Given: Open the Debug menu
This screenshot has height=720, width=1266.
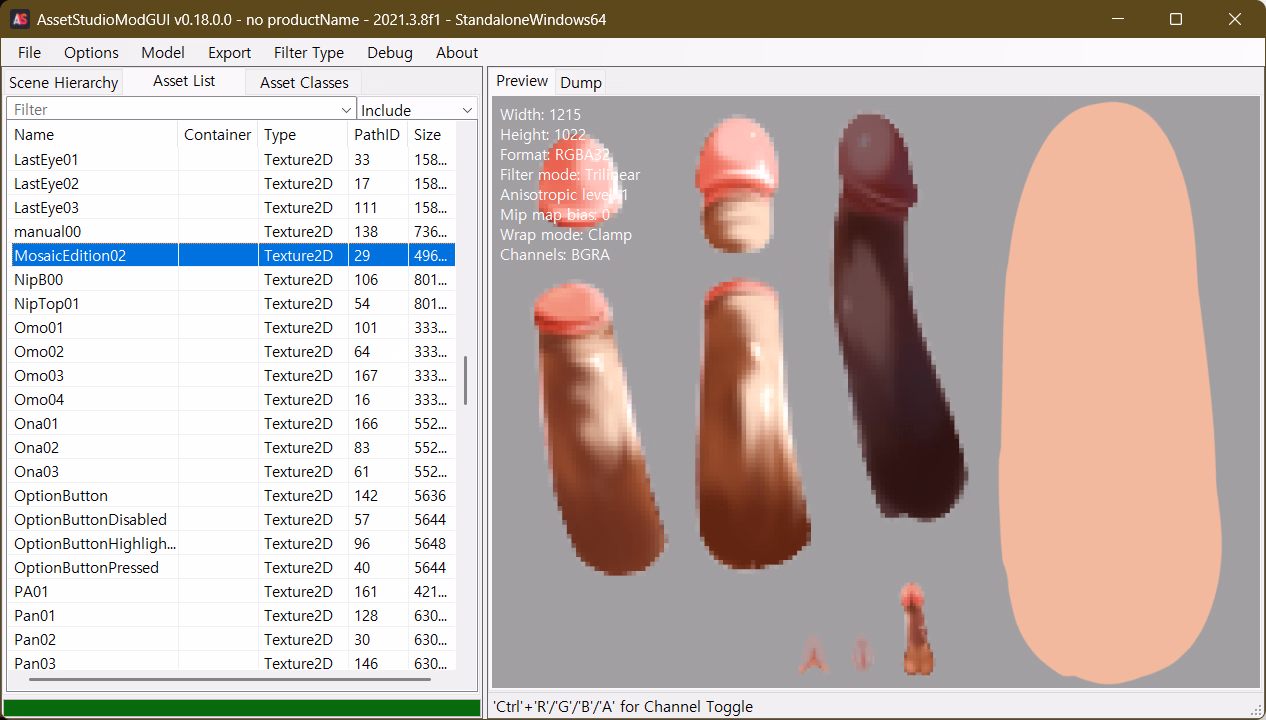Looking at the screenshot, I should click(x=389, y=53).
